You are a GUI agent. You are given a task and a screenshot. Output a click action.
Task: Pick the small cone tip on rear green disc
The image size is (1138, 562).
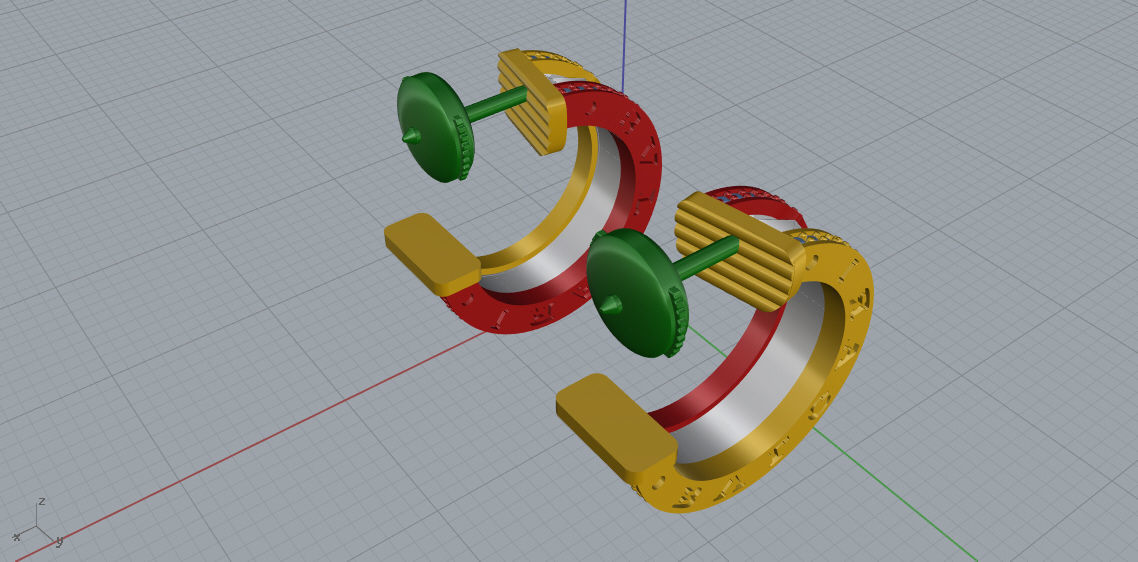pyautogui.click(x=411, y=136)
